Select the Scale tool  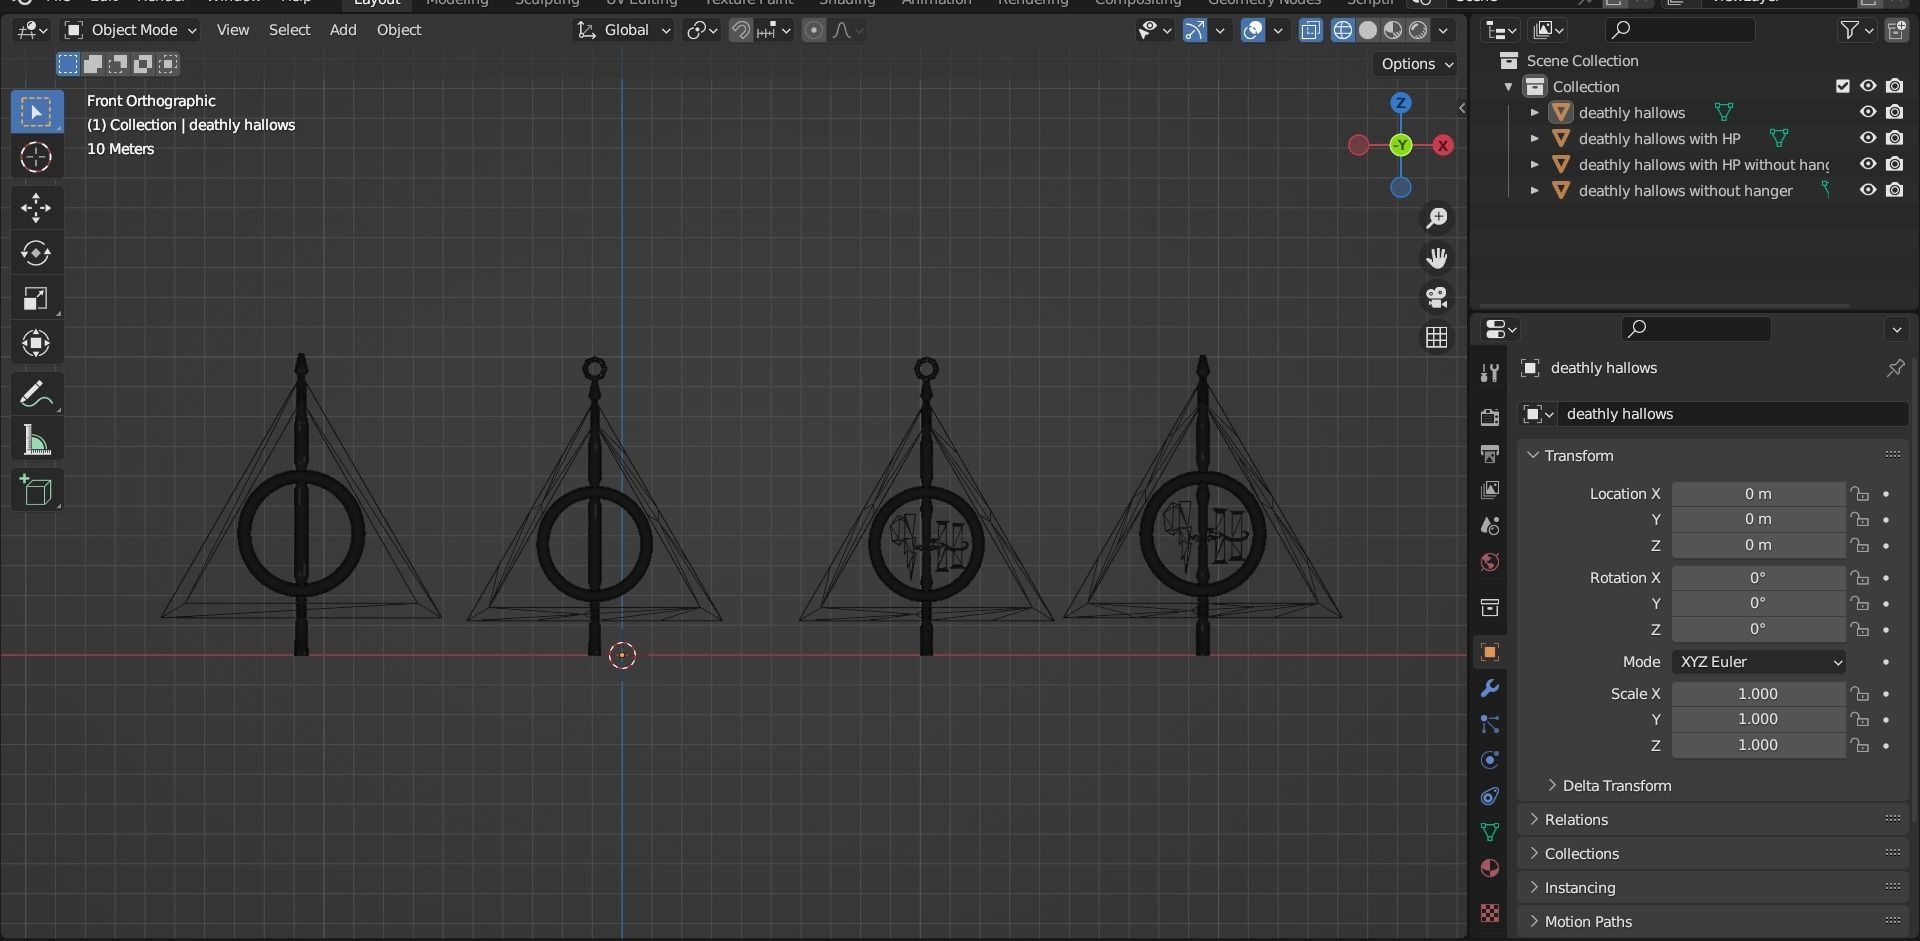point(36,298)
